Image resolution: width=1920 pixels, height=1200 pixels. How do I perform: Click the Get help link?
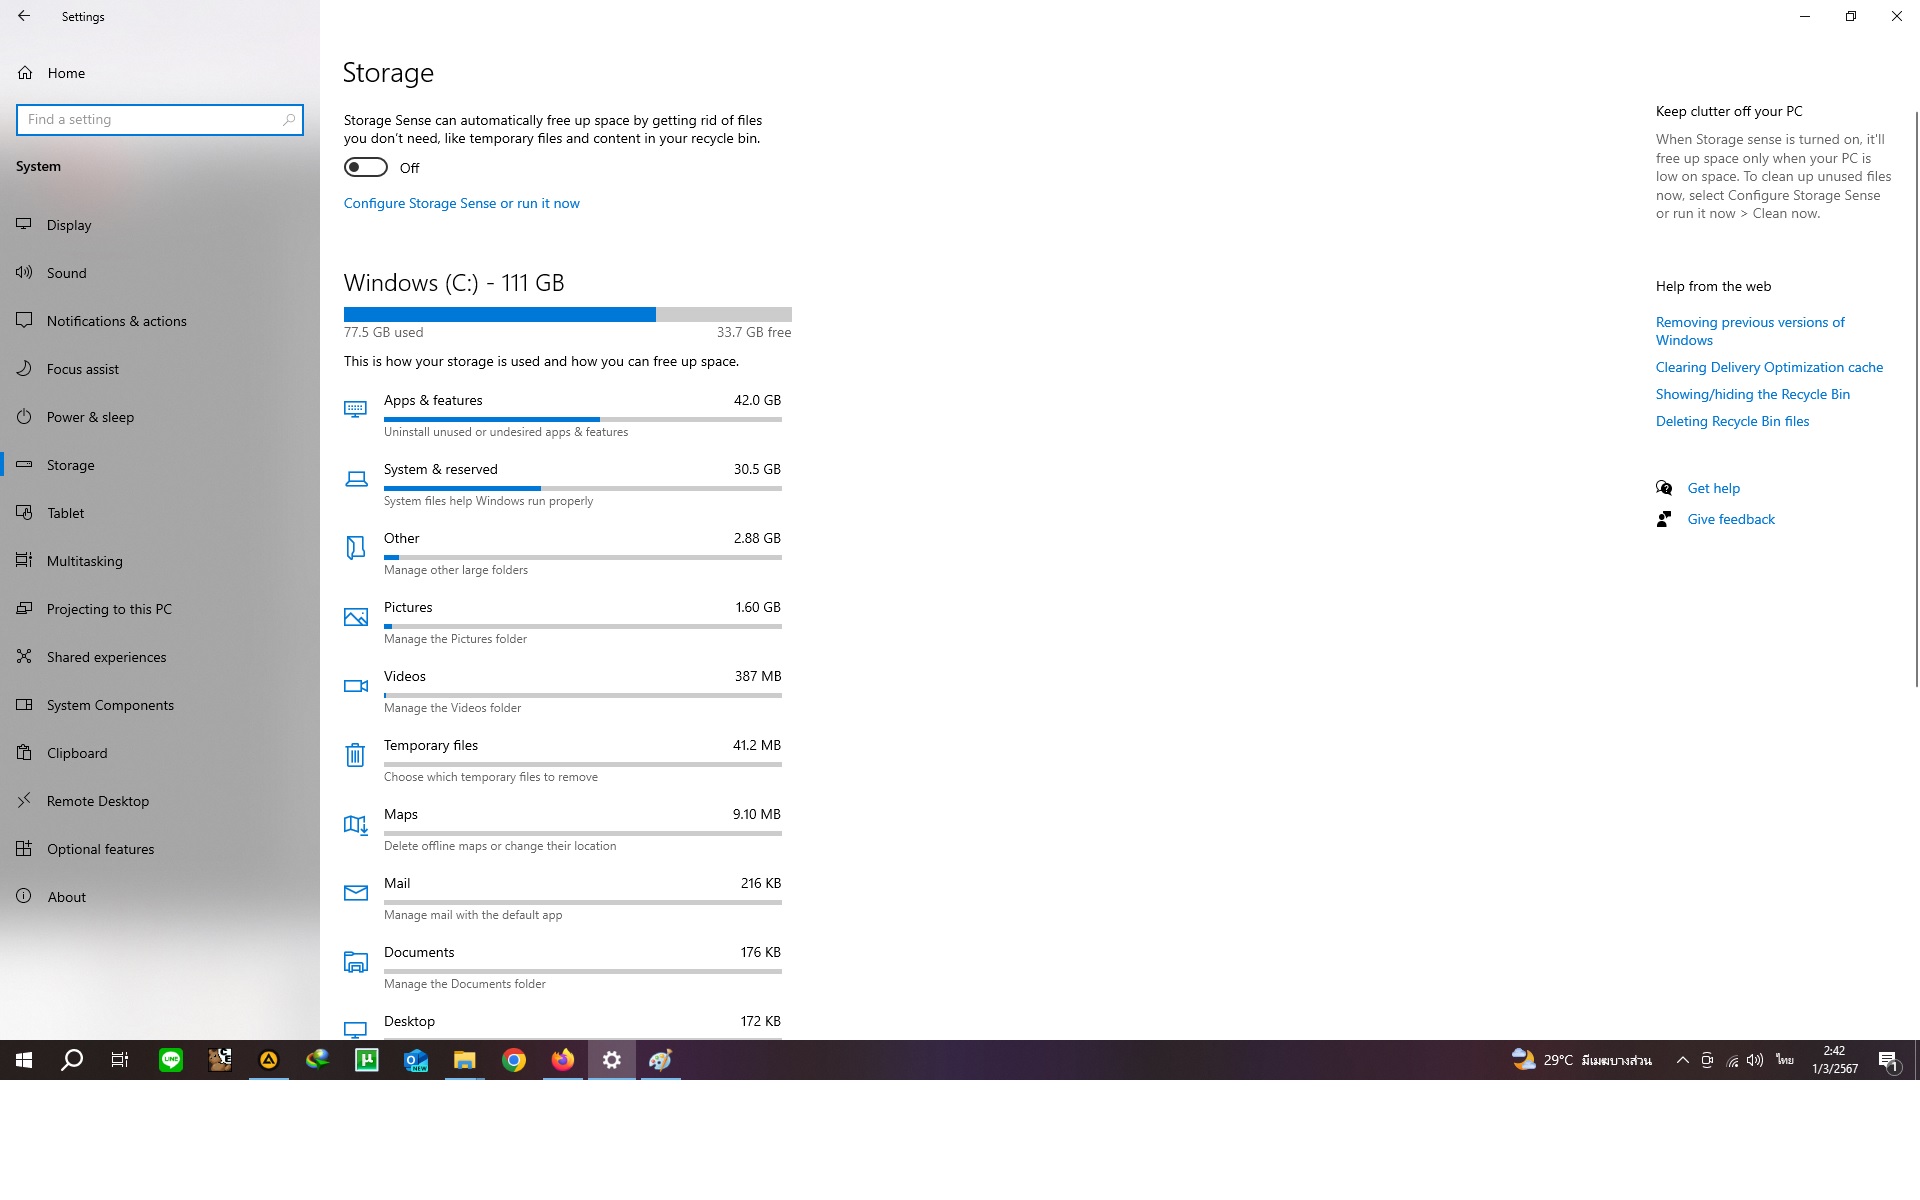[x=1713, y=488]
